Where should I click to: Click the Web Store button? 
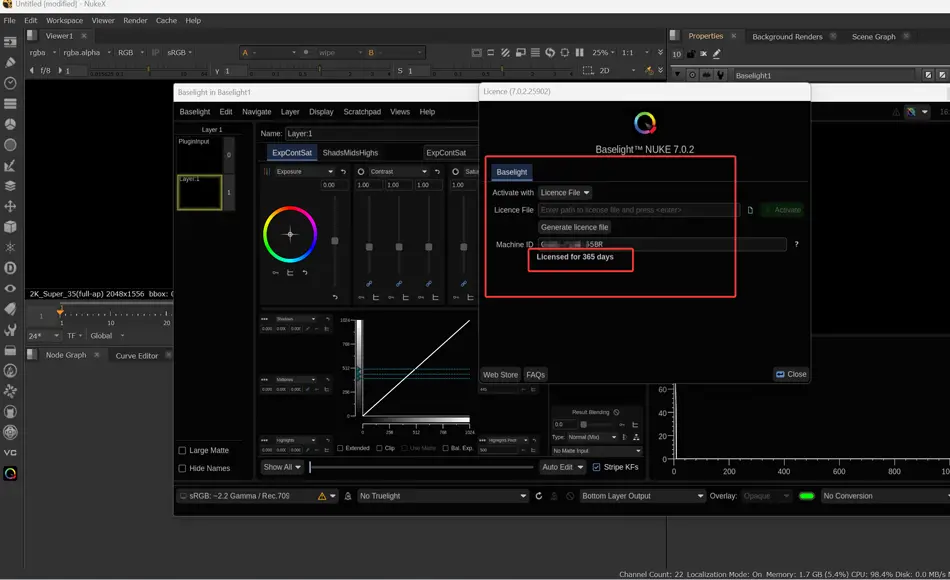[x=500, y=375]
